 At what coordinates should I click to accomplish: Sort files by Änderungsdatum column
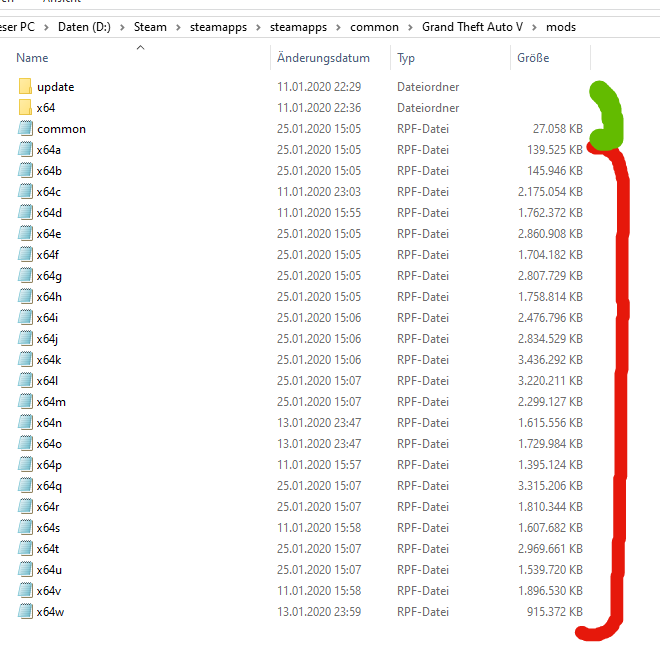pyautogui.click(x=323, y=58)
